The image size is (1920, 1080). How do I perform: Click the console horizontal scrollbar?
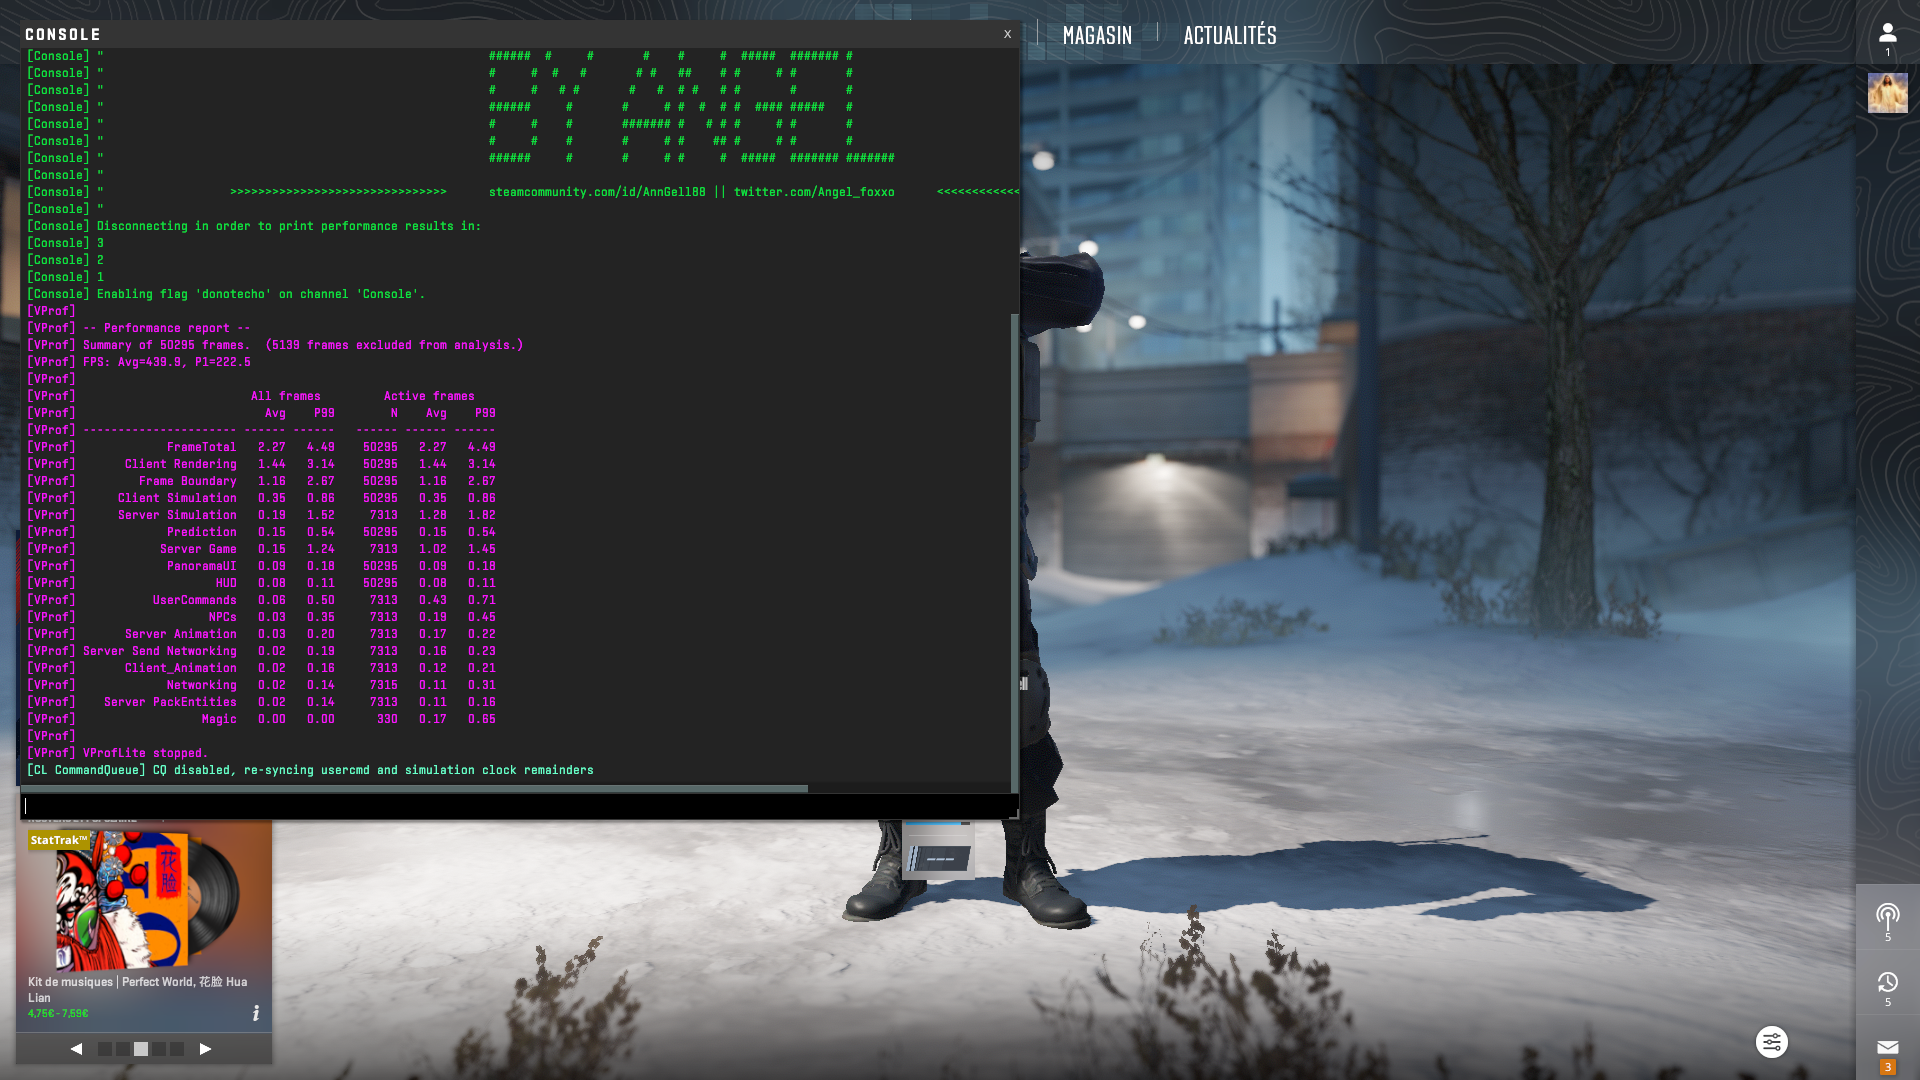pyautogui.click(x=414, y=788)
